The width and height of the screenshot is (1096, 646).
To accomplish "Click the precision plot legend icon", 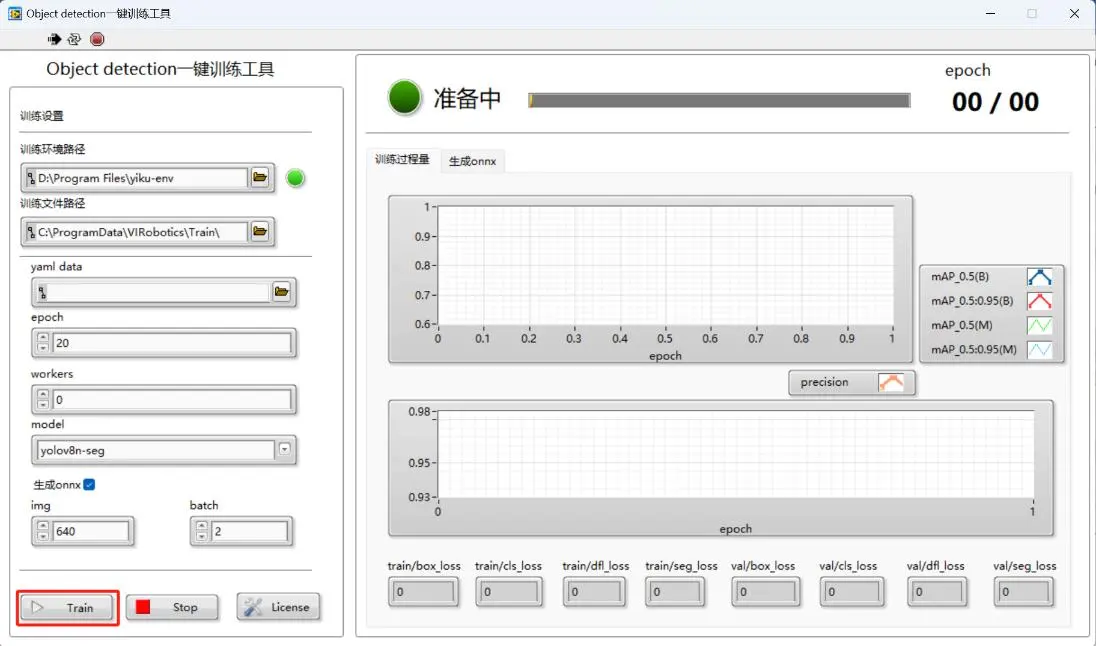I will [890, 382].
